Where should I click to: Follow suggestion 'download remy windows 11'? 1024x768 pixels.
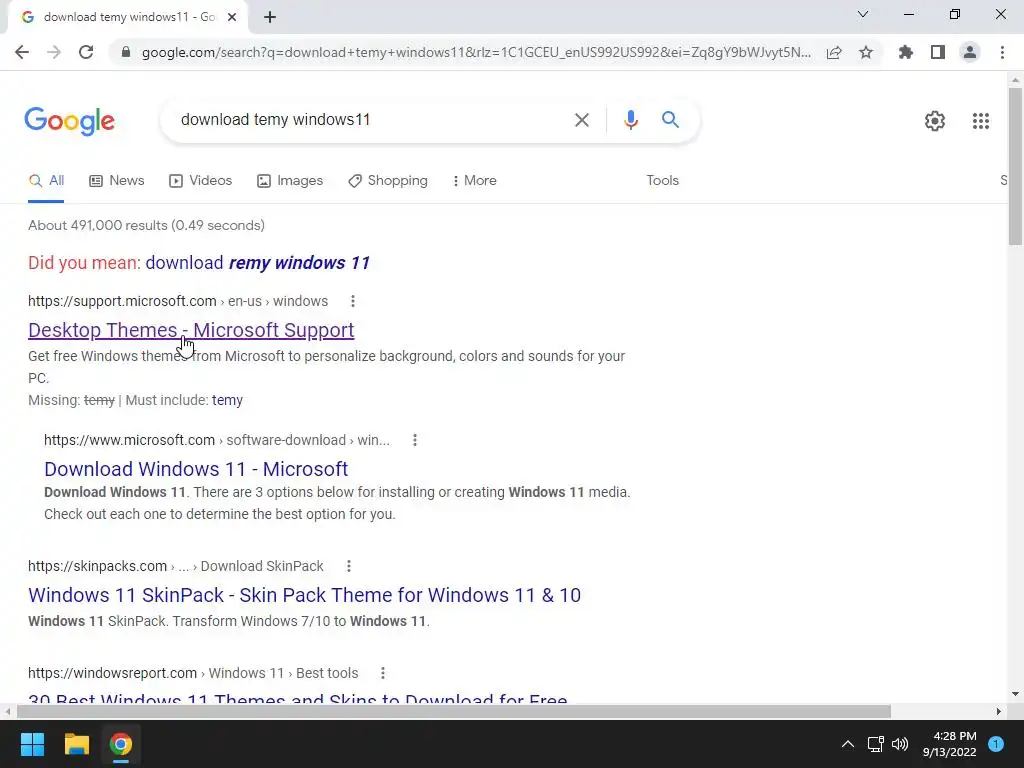[x=258, y=263]
